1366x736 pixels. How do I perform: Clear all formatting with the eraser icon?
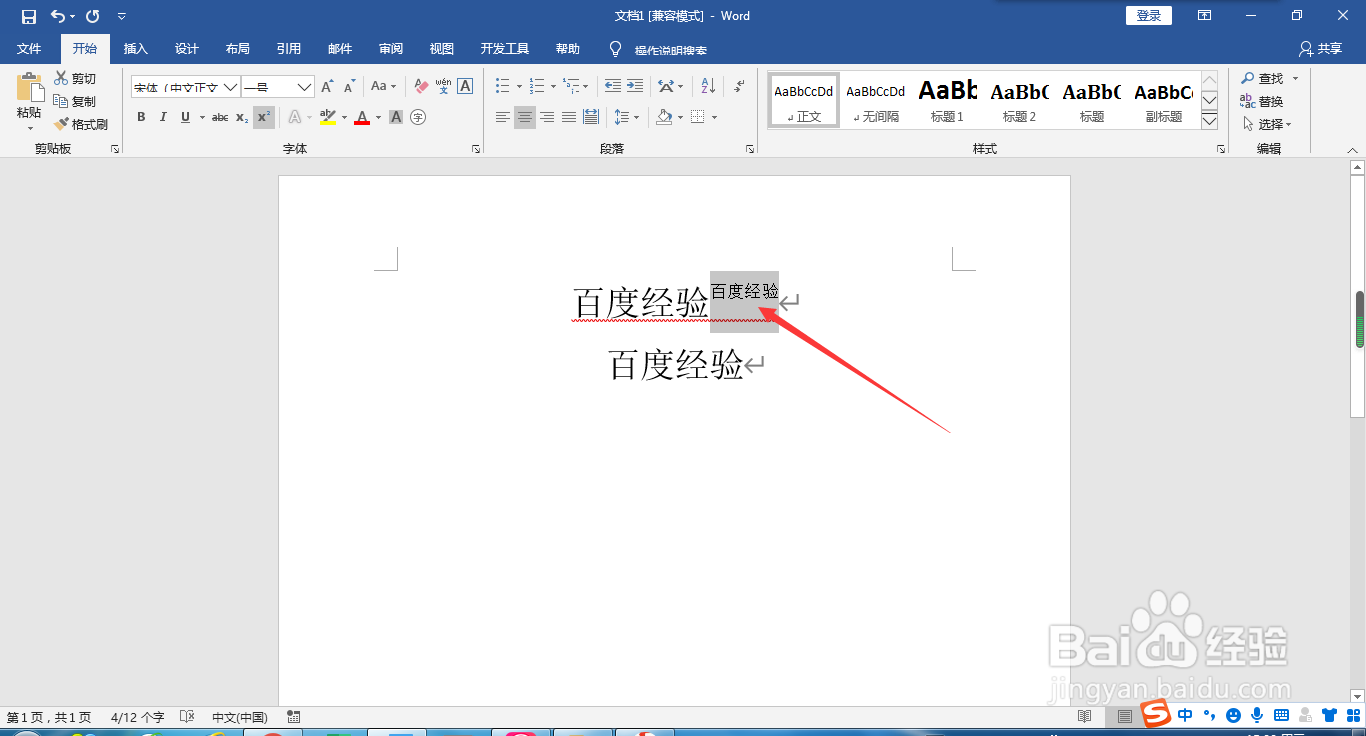(421, 87)
